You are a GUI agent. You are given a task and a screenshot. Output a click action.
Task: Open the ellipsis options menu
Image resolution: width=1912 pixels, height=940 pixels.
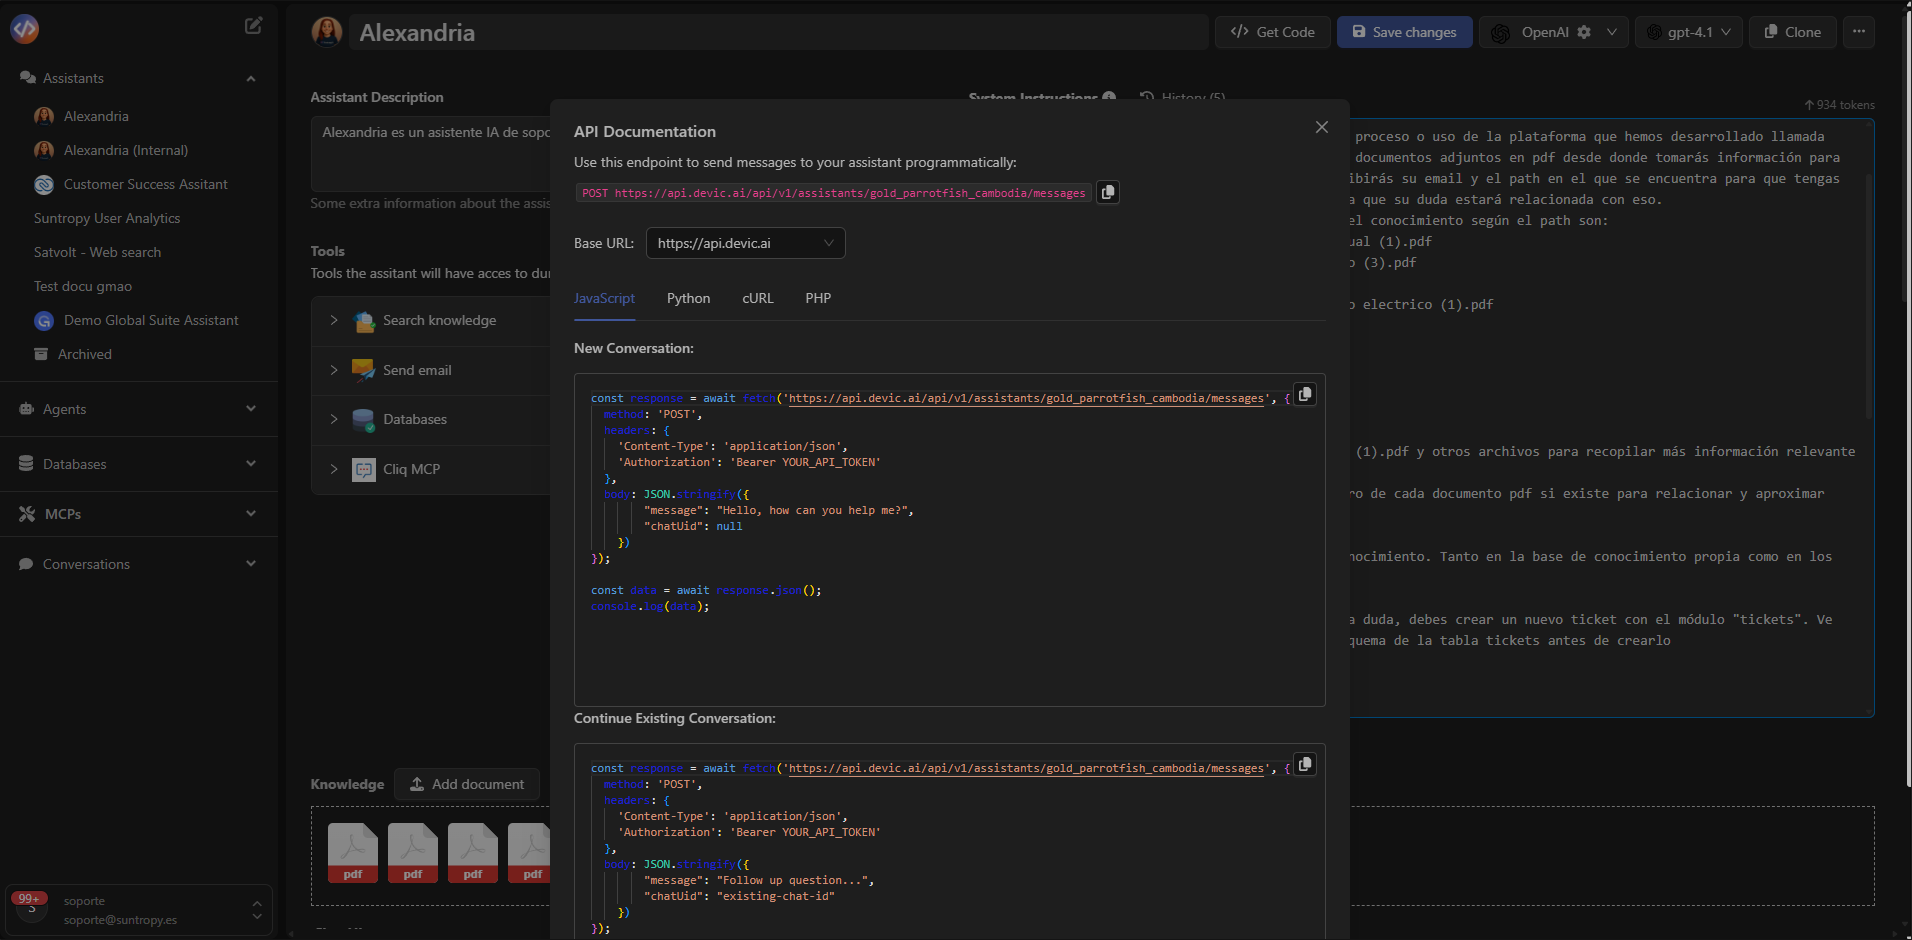tap(1859, 31)
